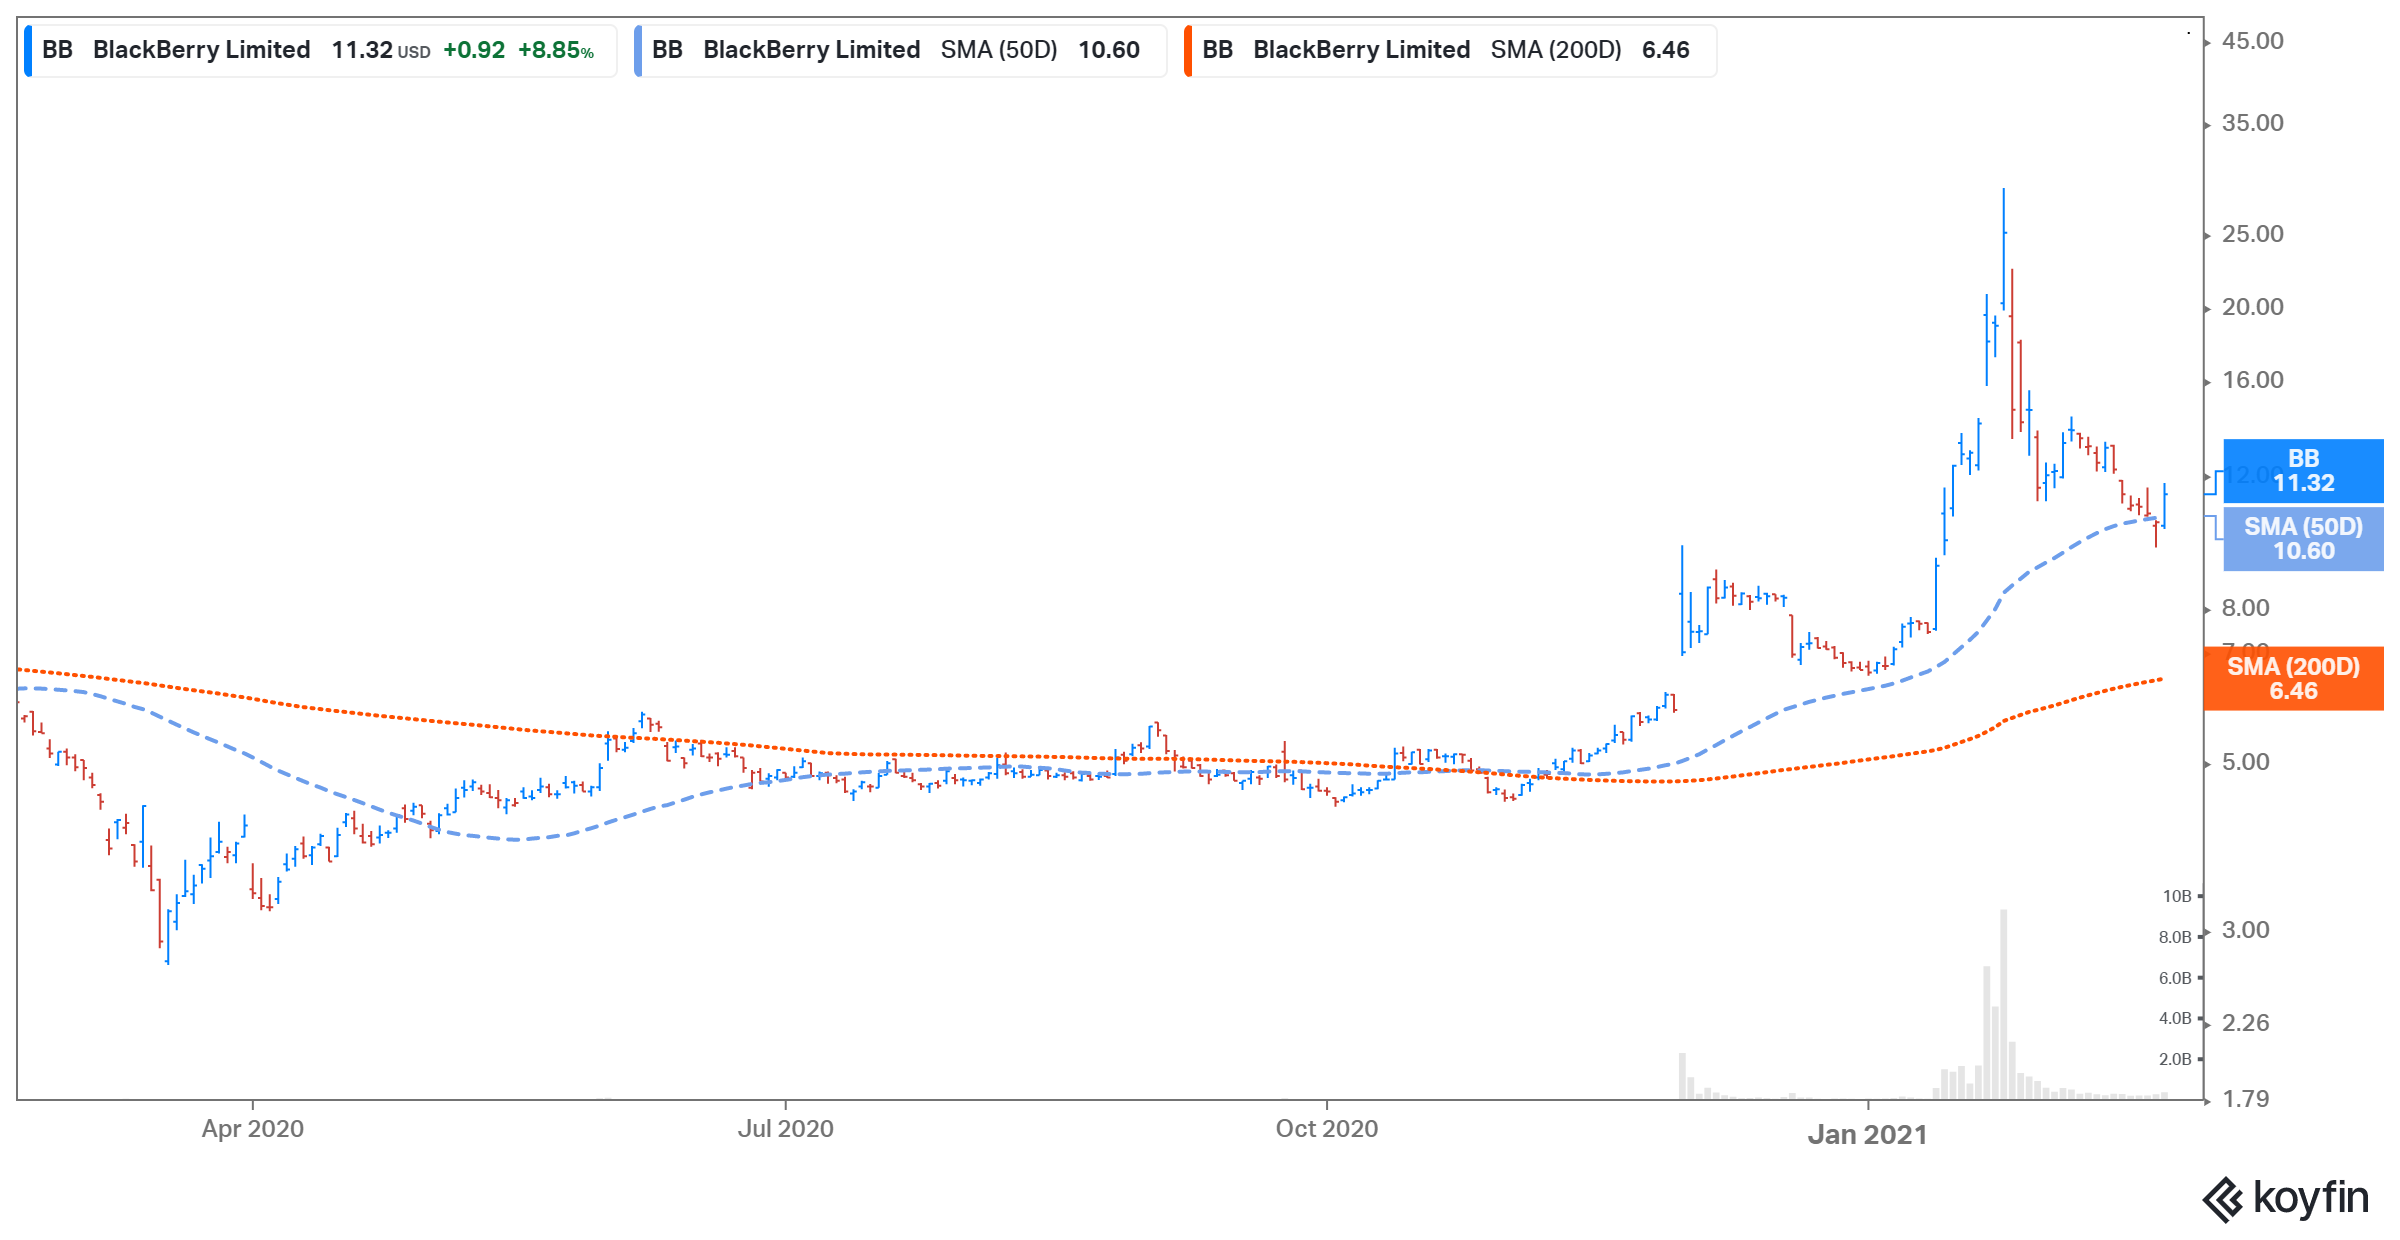The image size is (2400, 1240).
Task: Click the 8.0B volume axis label
Action: click(x=2175, y=937)
